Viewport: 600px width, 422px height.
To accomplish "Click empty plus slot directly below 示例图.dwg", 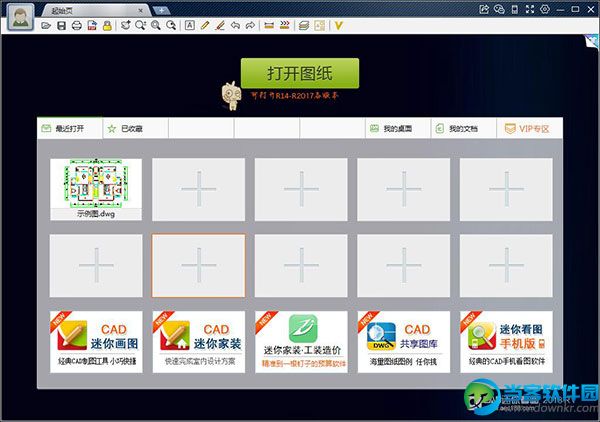I will pyautogui.click(x=96, y=266).
